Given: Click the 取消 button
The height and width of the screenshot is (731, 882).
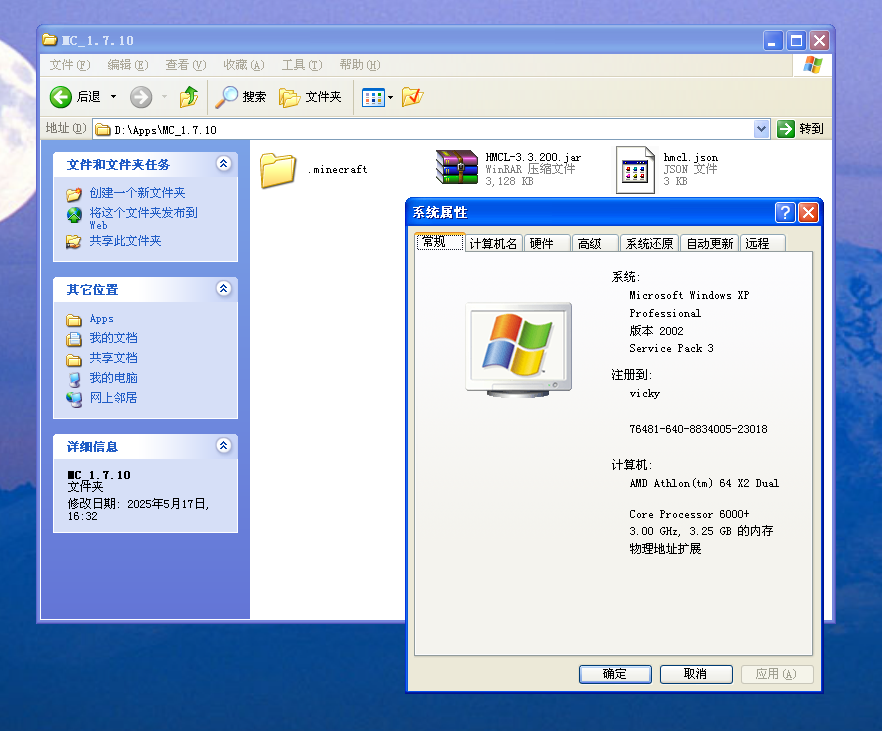Looking at the screenshot, I should pyautogui.click(x=696, y=674).
